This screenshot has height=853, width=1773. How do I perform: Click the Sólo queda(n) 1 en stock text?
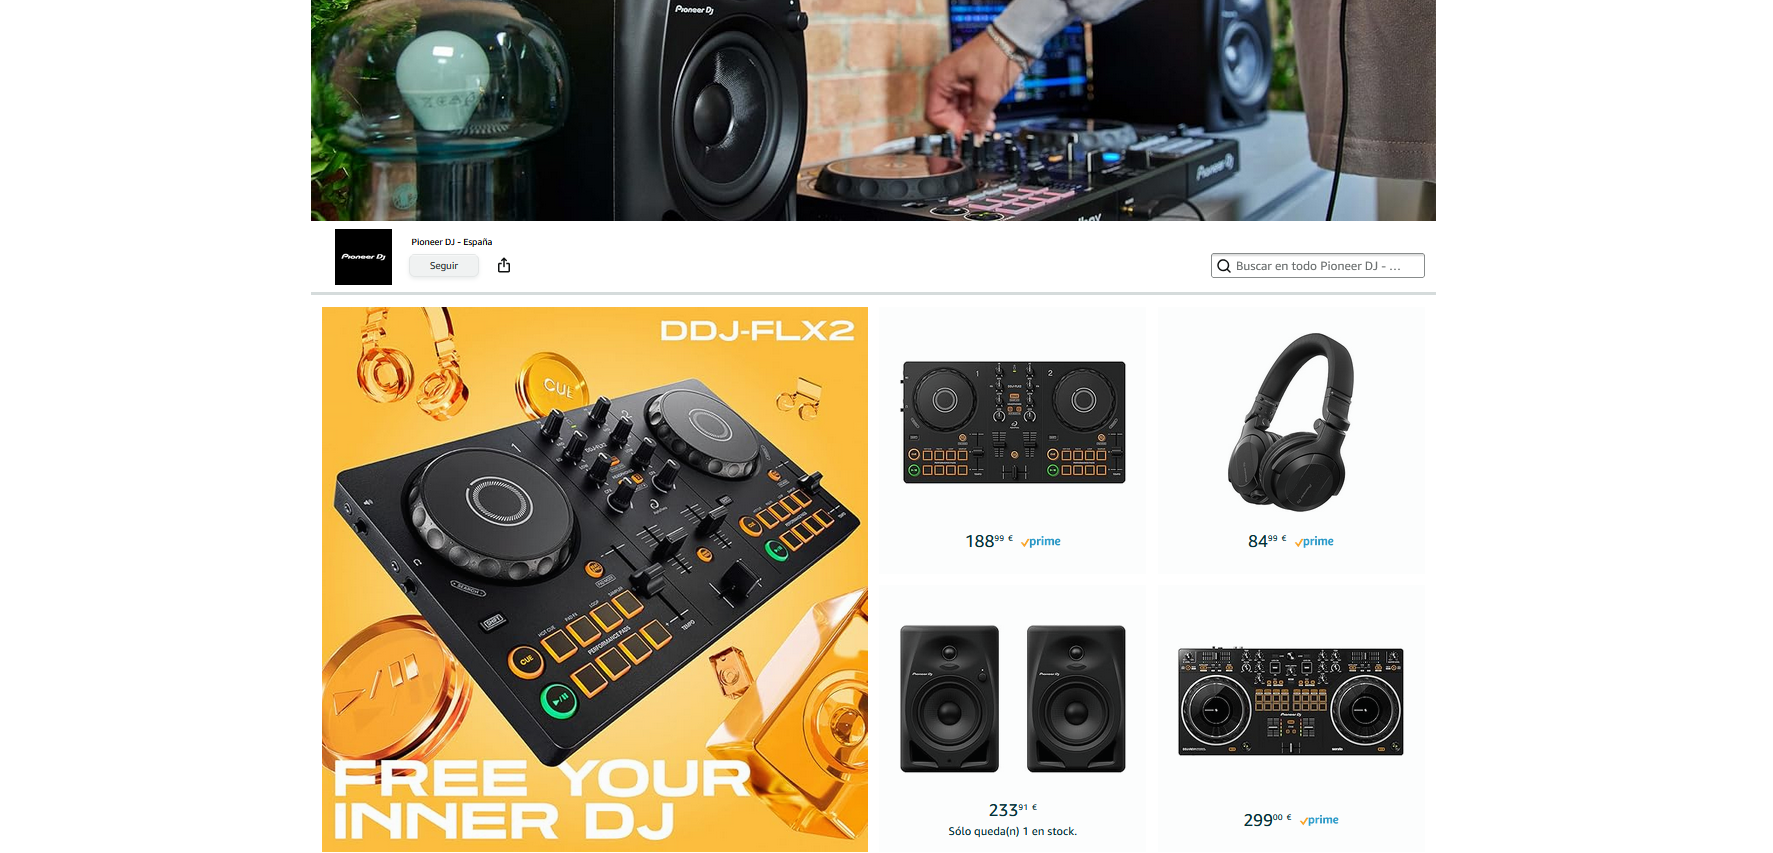point(1013,832)
